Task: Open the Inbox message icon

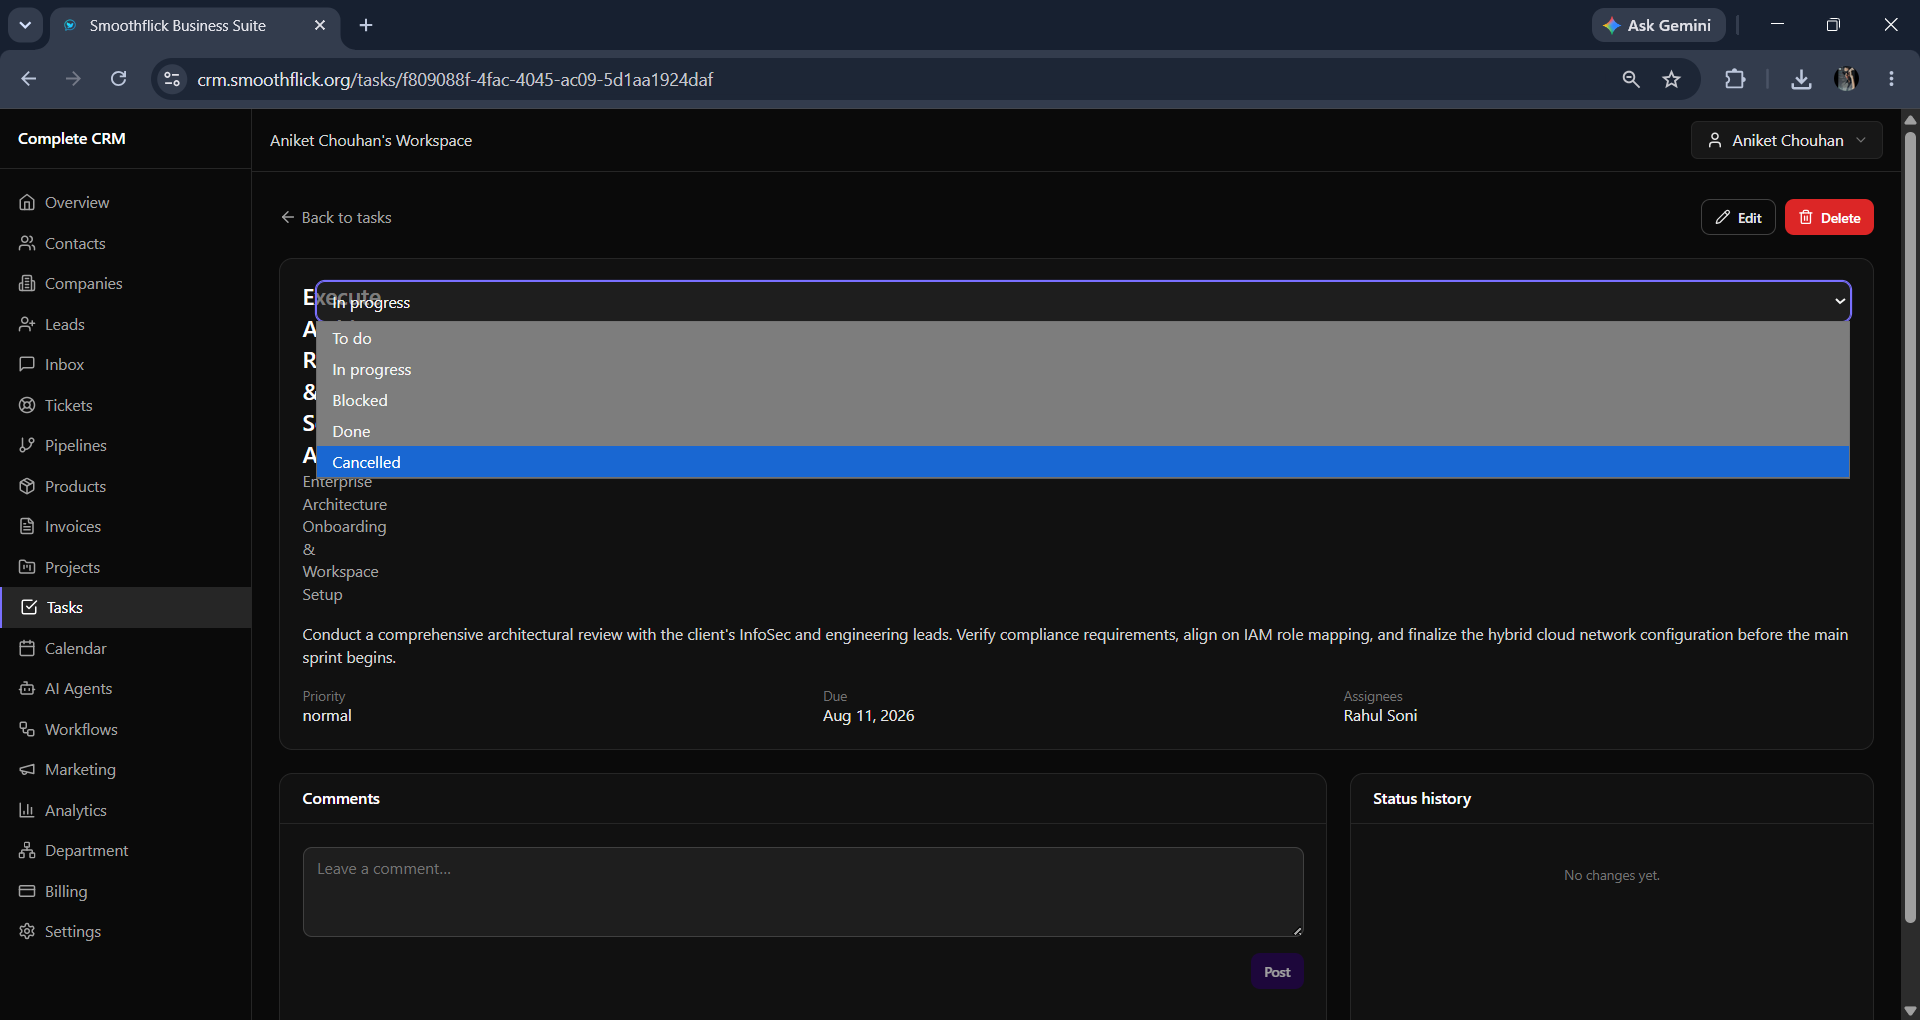Action: pos(27,364)
